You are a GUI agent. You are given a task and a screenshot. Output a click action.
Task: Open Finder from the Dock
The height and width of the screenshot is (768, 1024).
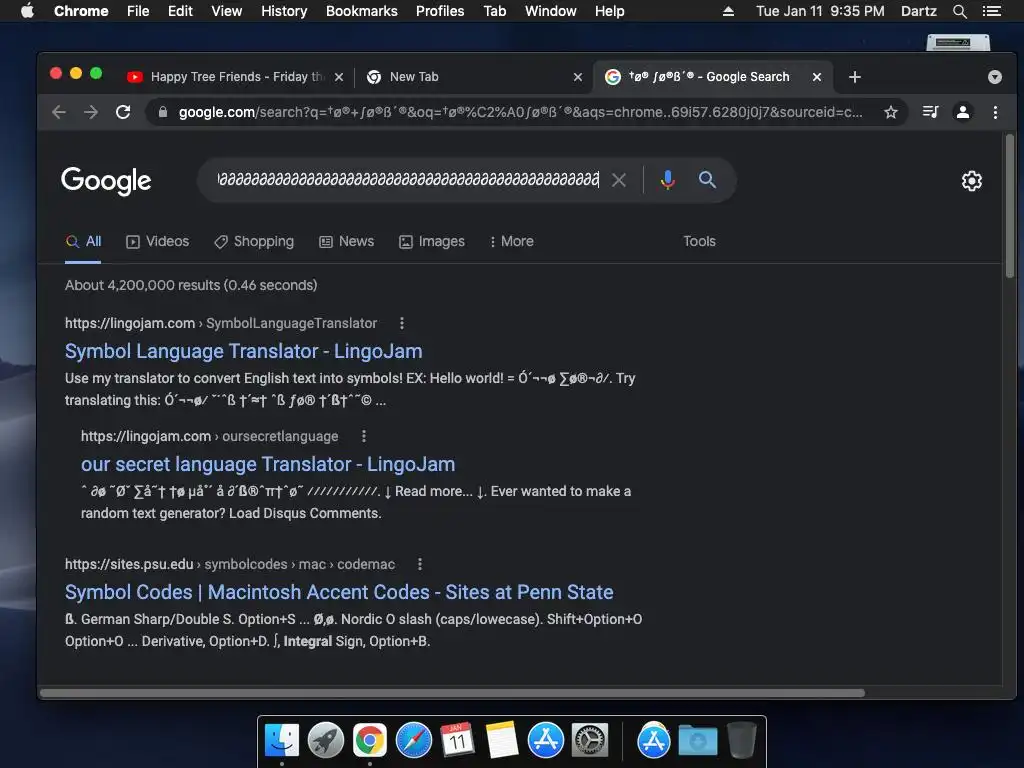click(282, 741)
